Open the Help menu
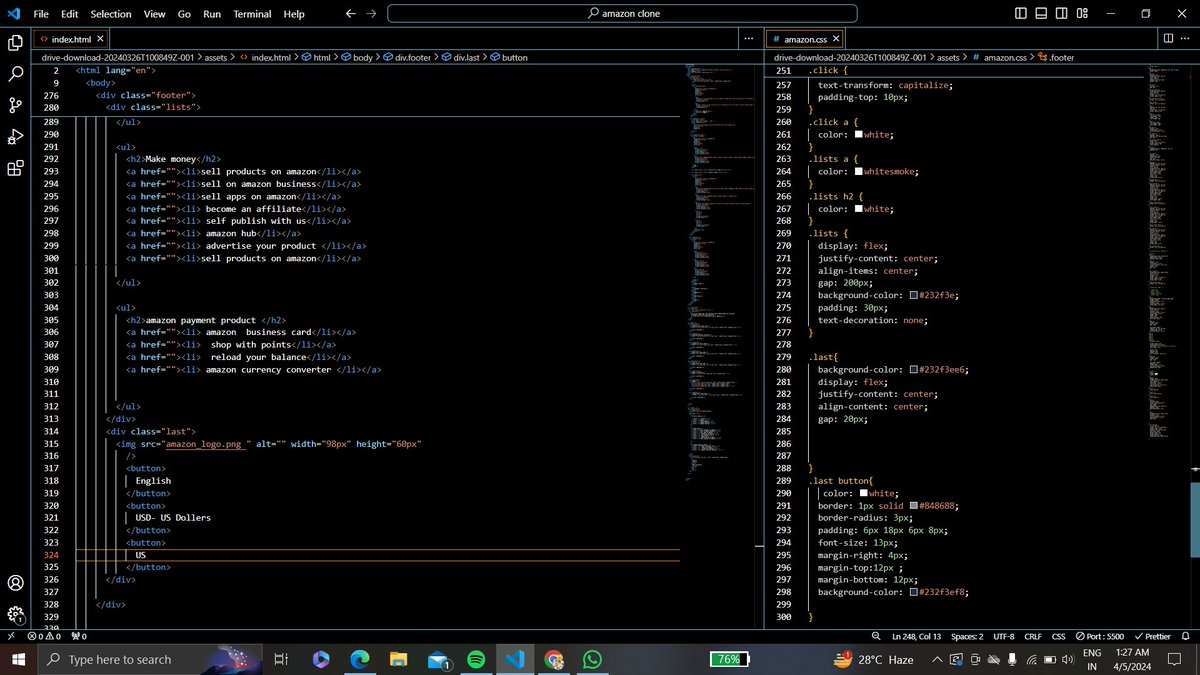 coord(293,14)
